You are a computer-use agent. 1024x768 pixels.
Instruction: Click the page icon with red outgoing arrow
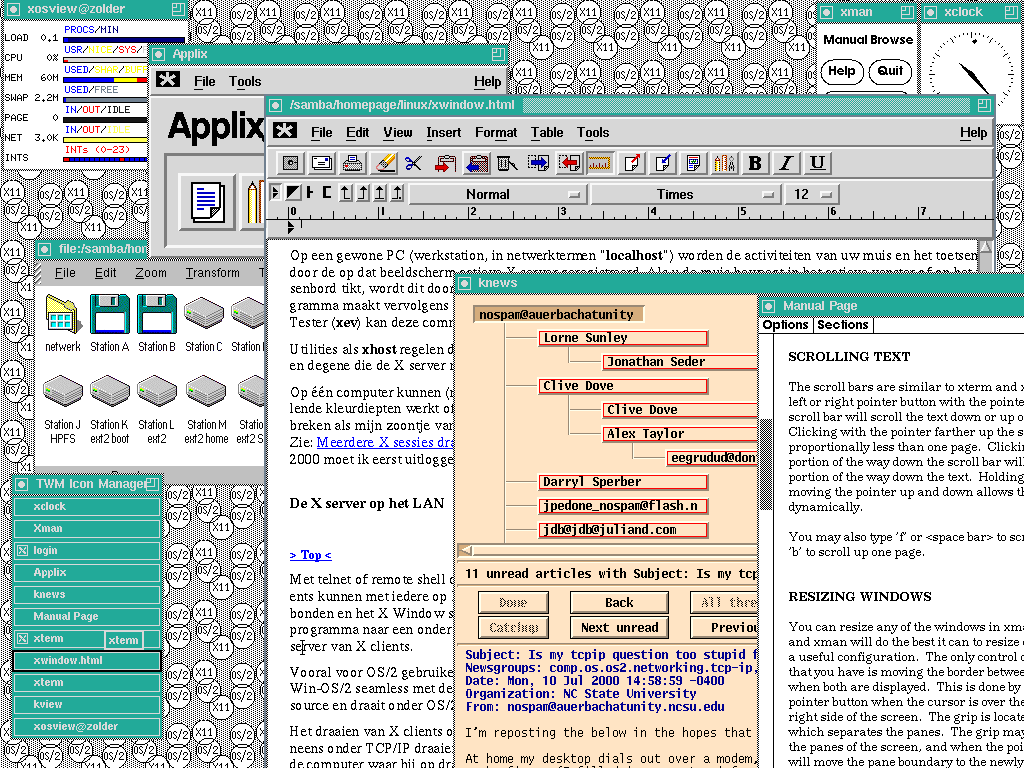click(632, 163)
